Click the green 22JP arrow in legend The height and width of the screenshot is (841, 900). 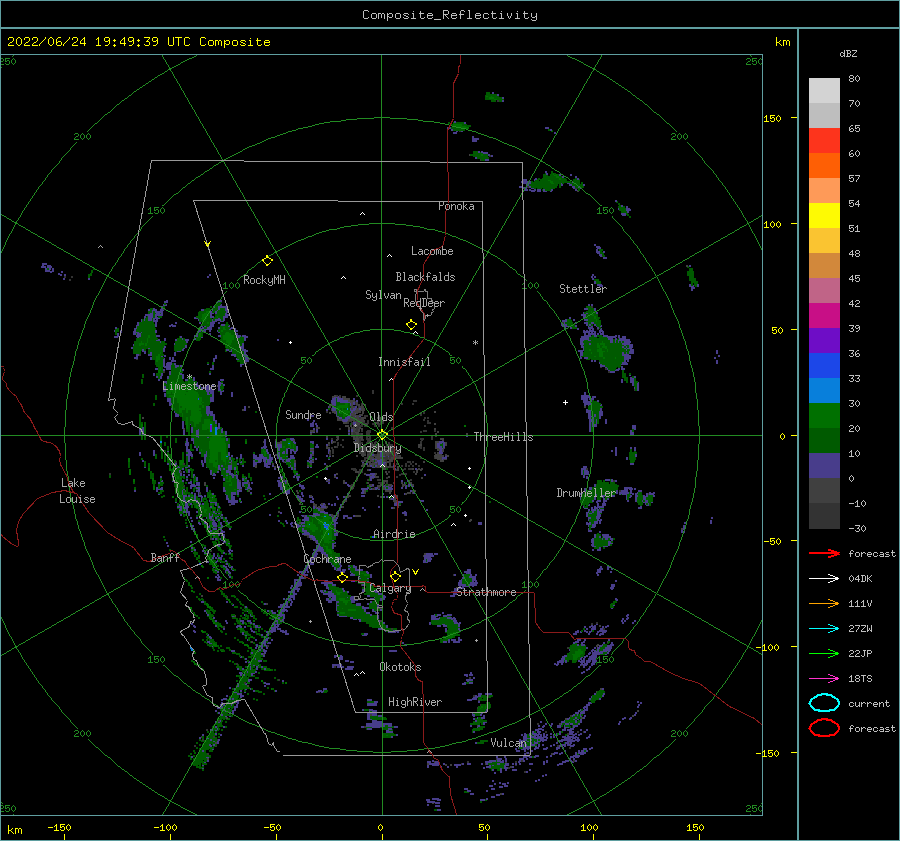824,653
